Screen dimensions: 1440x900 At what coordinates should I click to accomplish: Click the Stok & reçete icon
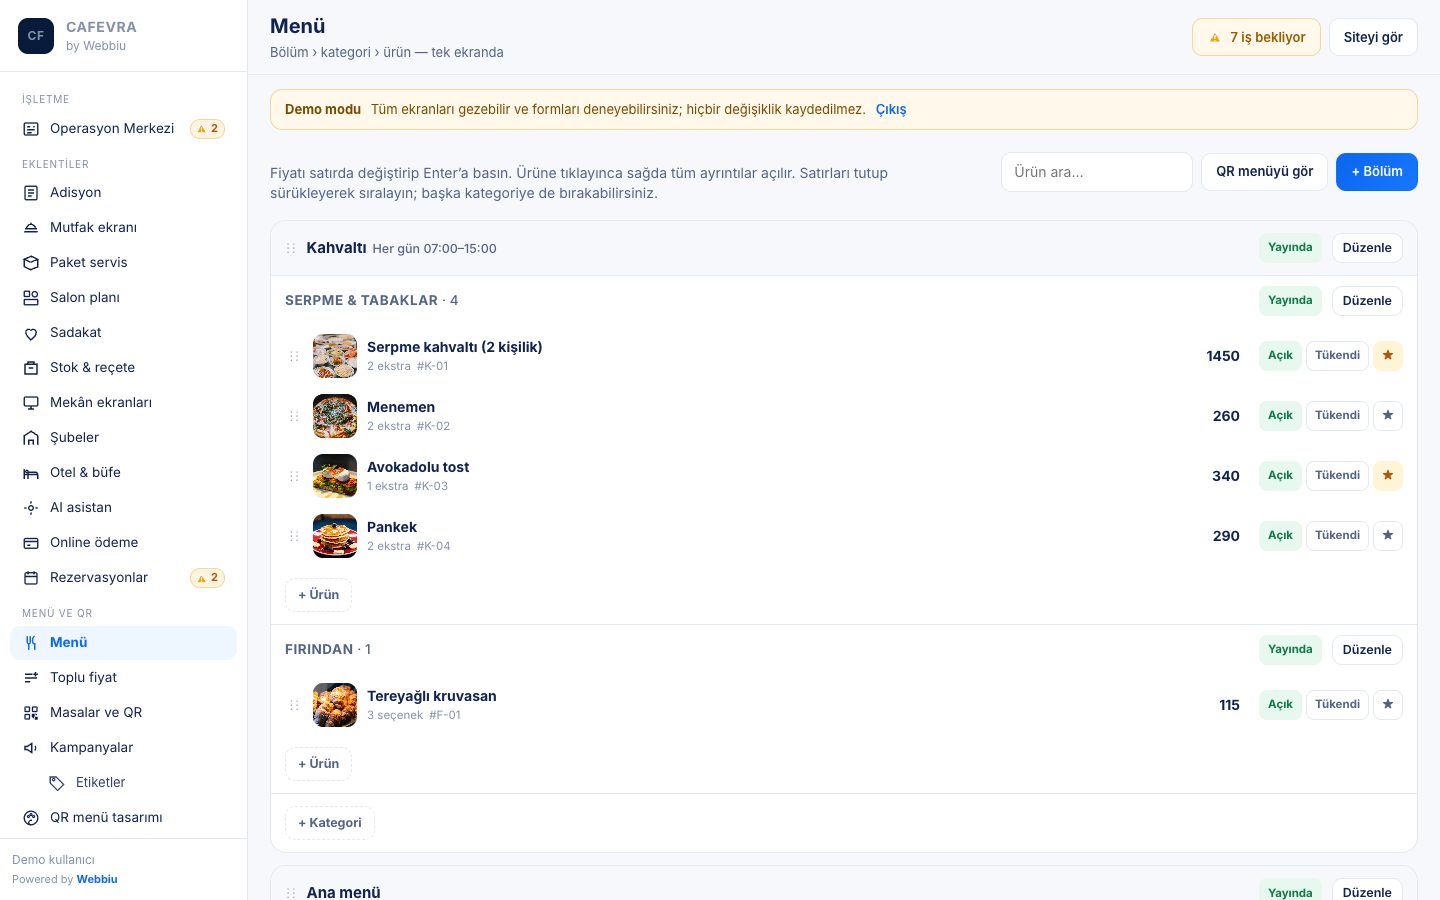pyautogui.click(x=31, y=368)
